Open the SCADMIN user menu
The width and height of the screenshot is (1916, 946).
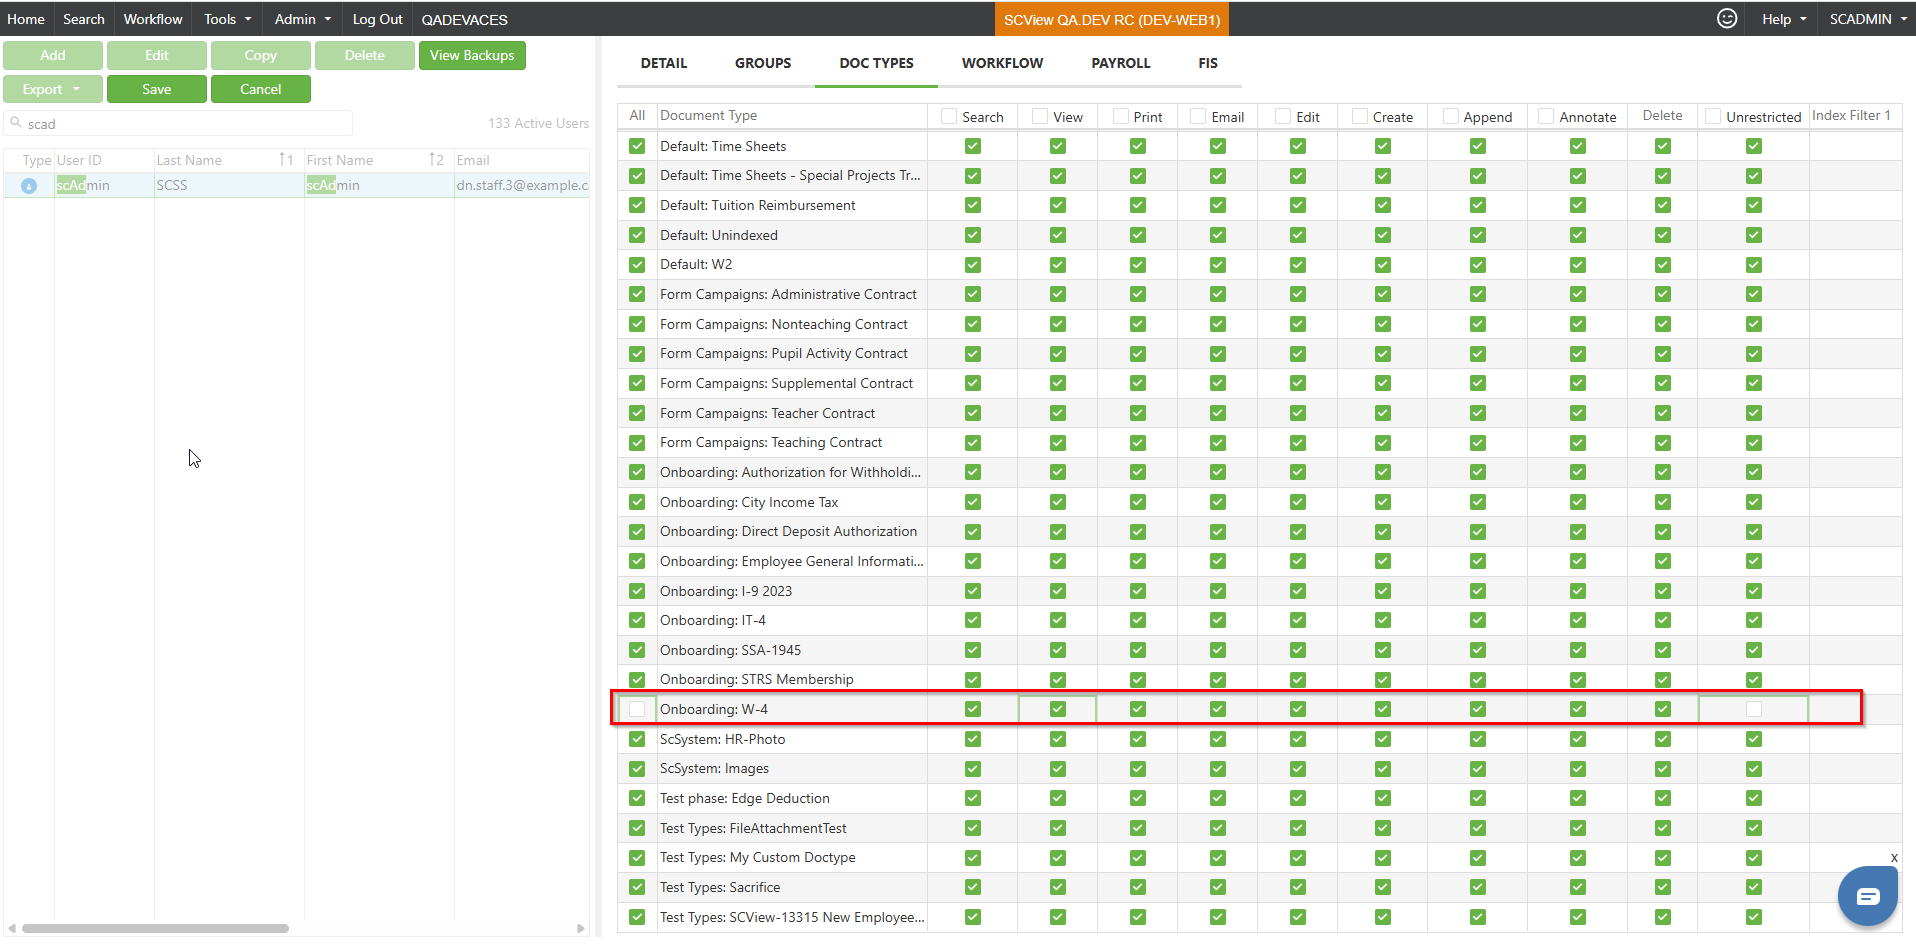[1867, 19]
